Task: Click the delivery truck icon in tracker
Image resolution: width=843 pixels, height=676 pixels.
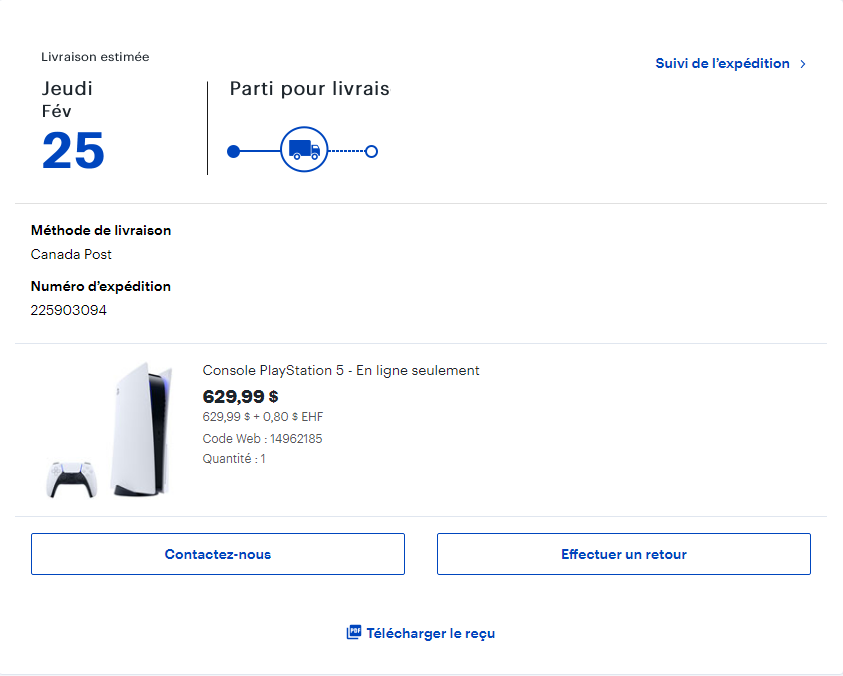Action: [304, 151]
